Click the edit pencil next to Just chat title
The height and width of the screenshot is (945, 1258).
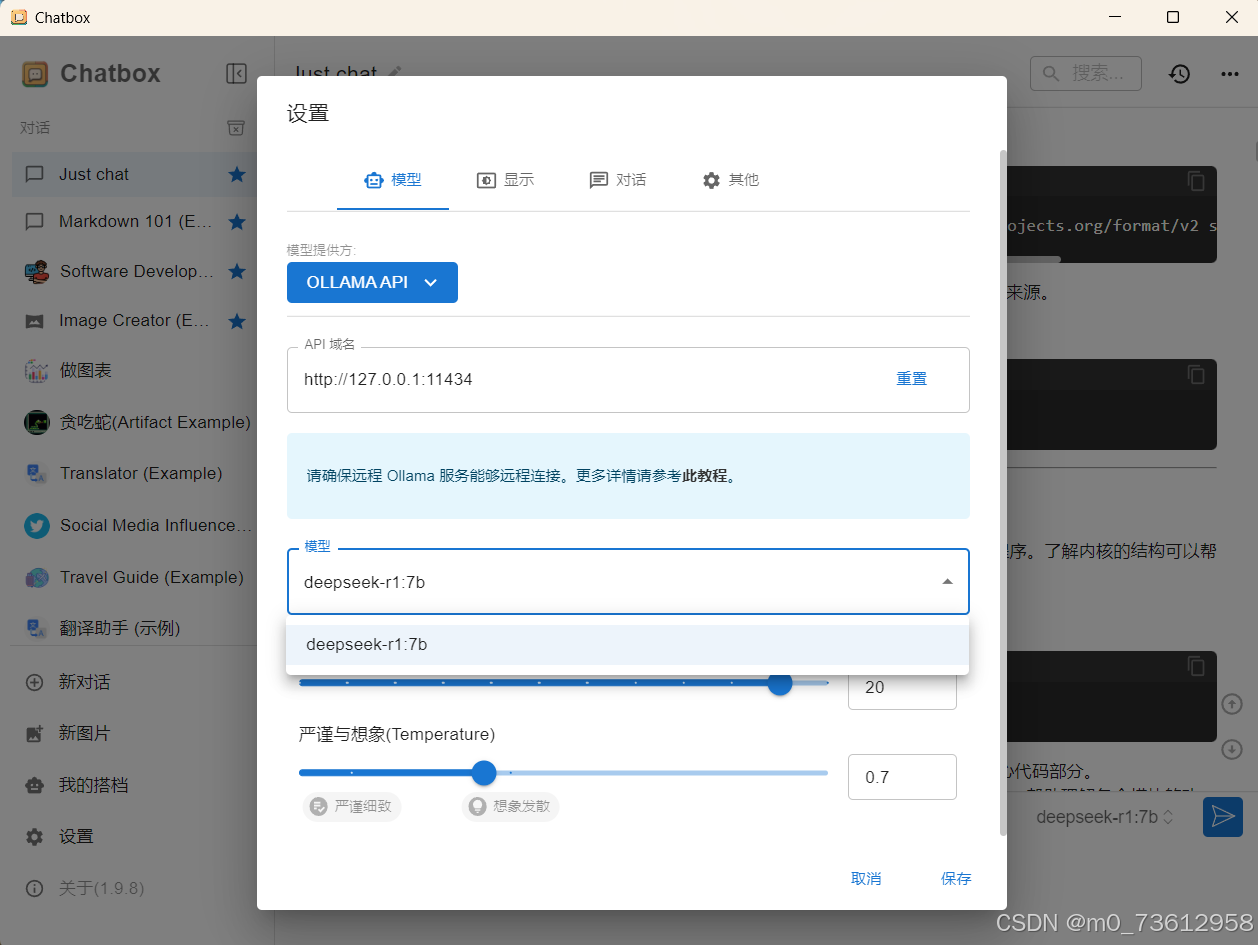coord(395,72)
